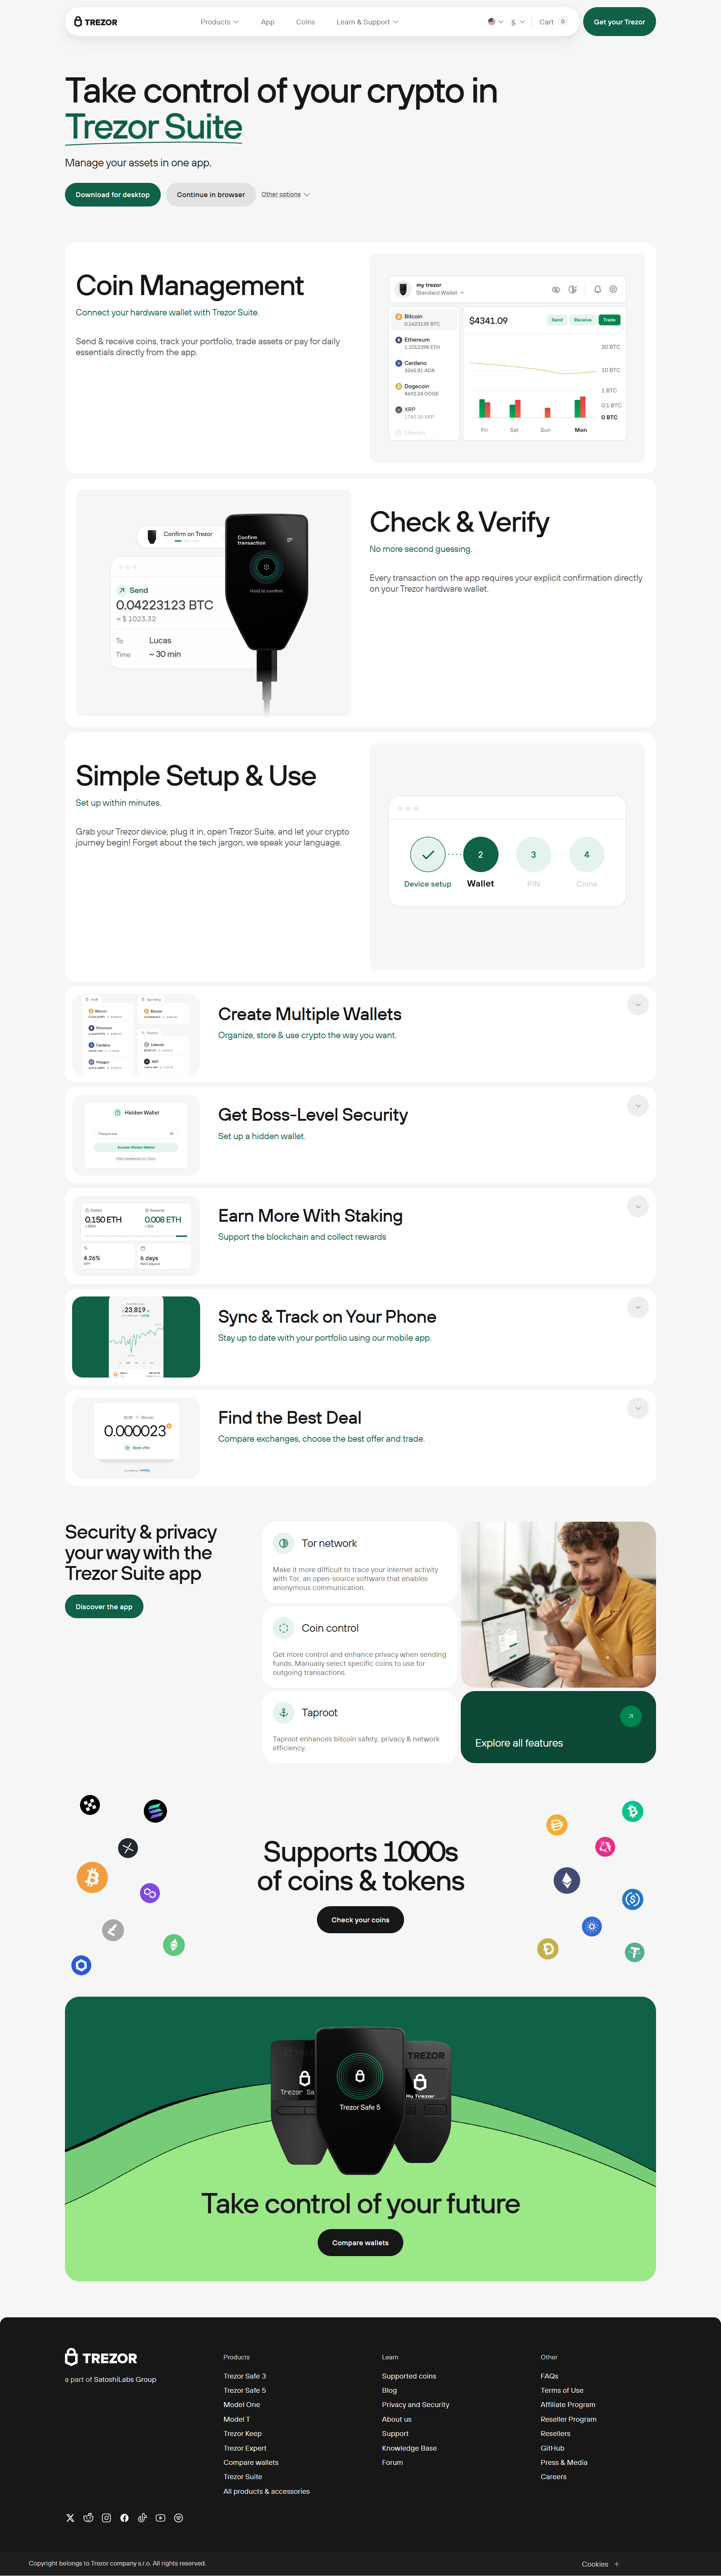This screenshot has height=2576, width=721.
Task: Open the Other options dropdown
Action: [x=285, y=194]
